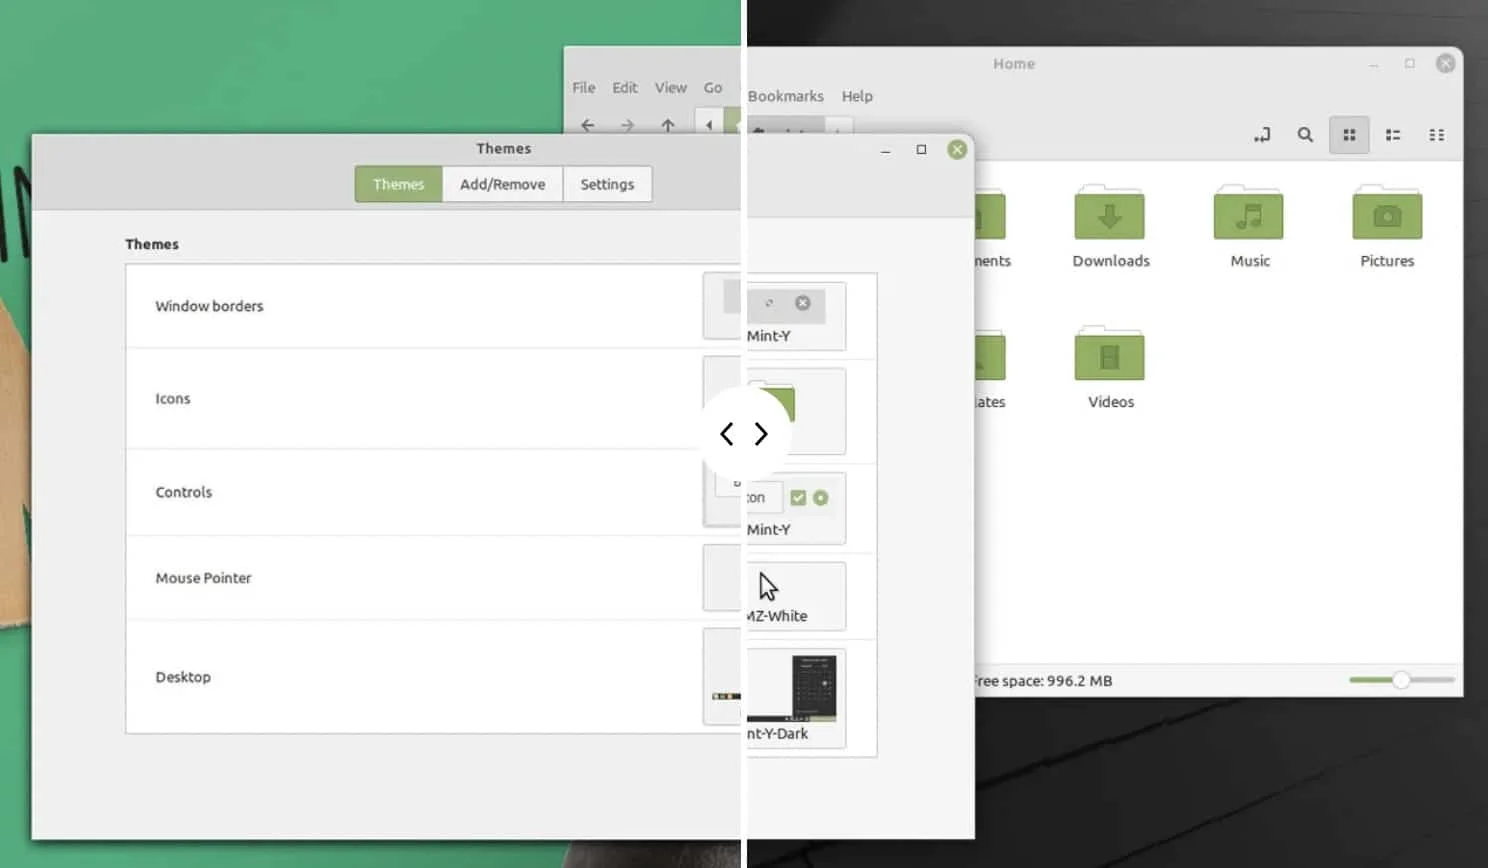Open the Help menu
The image size is (1488, 868).
[x=857, y=96]
